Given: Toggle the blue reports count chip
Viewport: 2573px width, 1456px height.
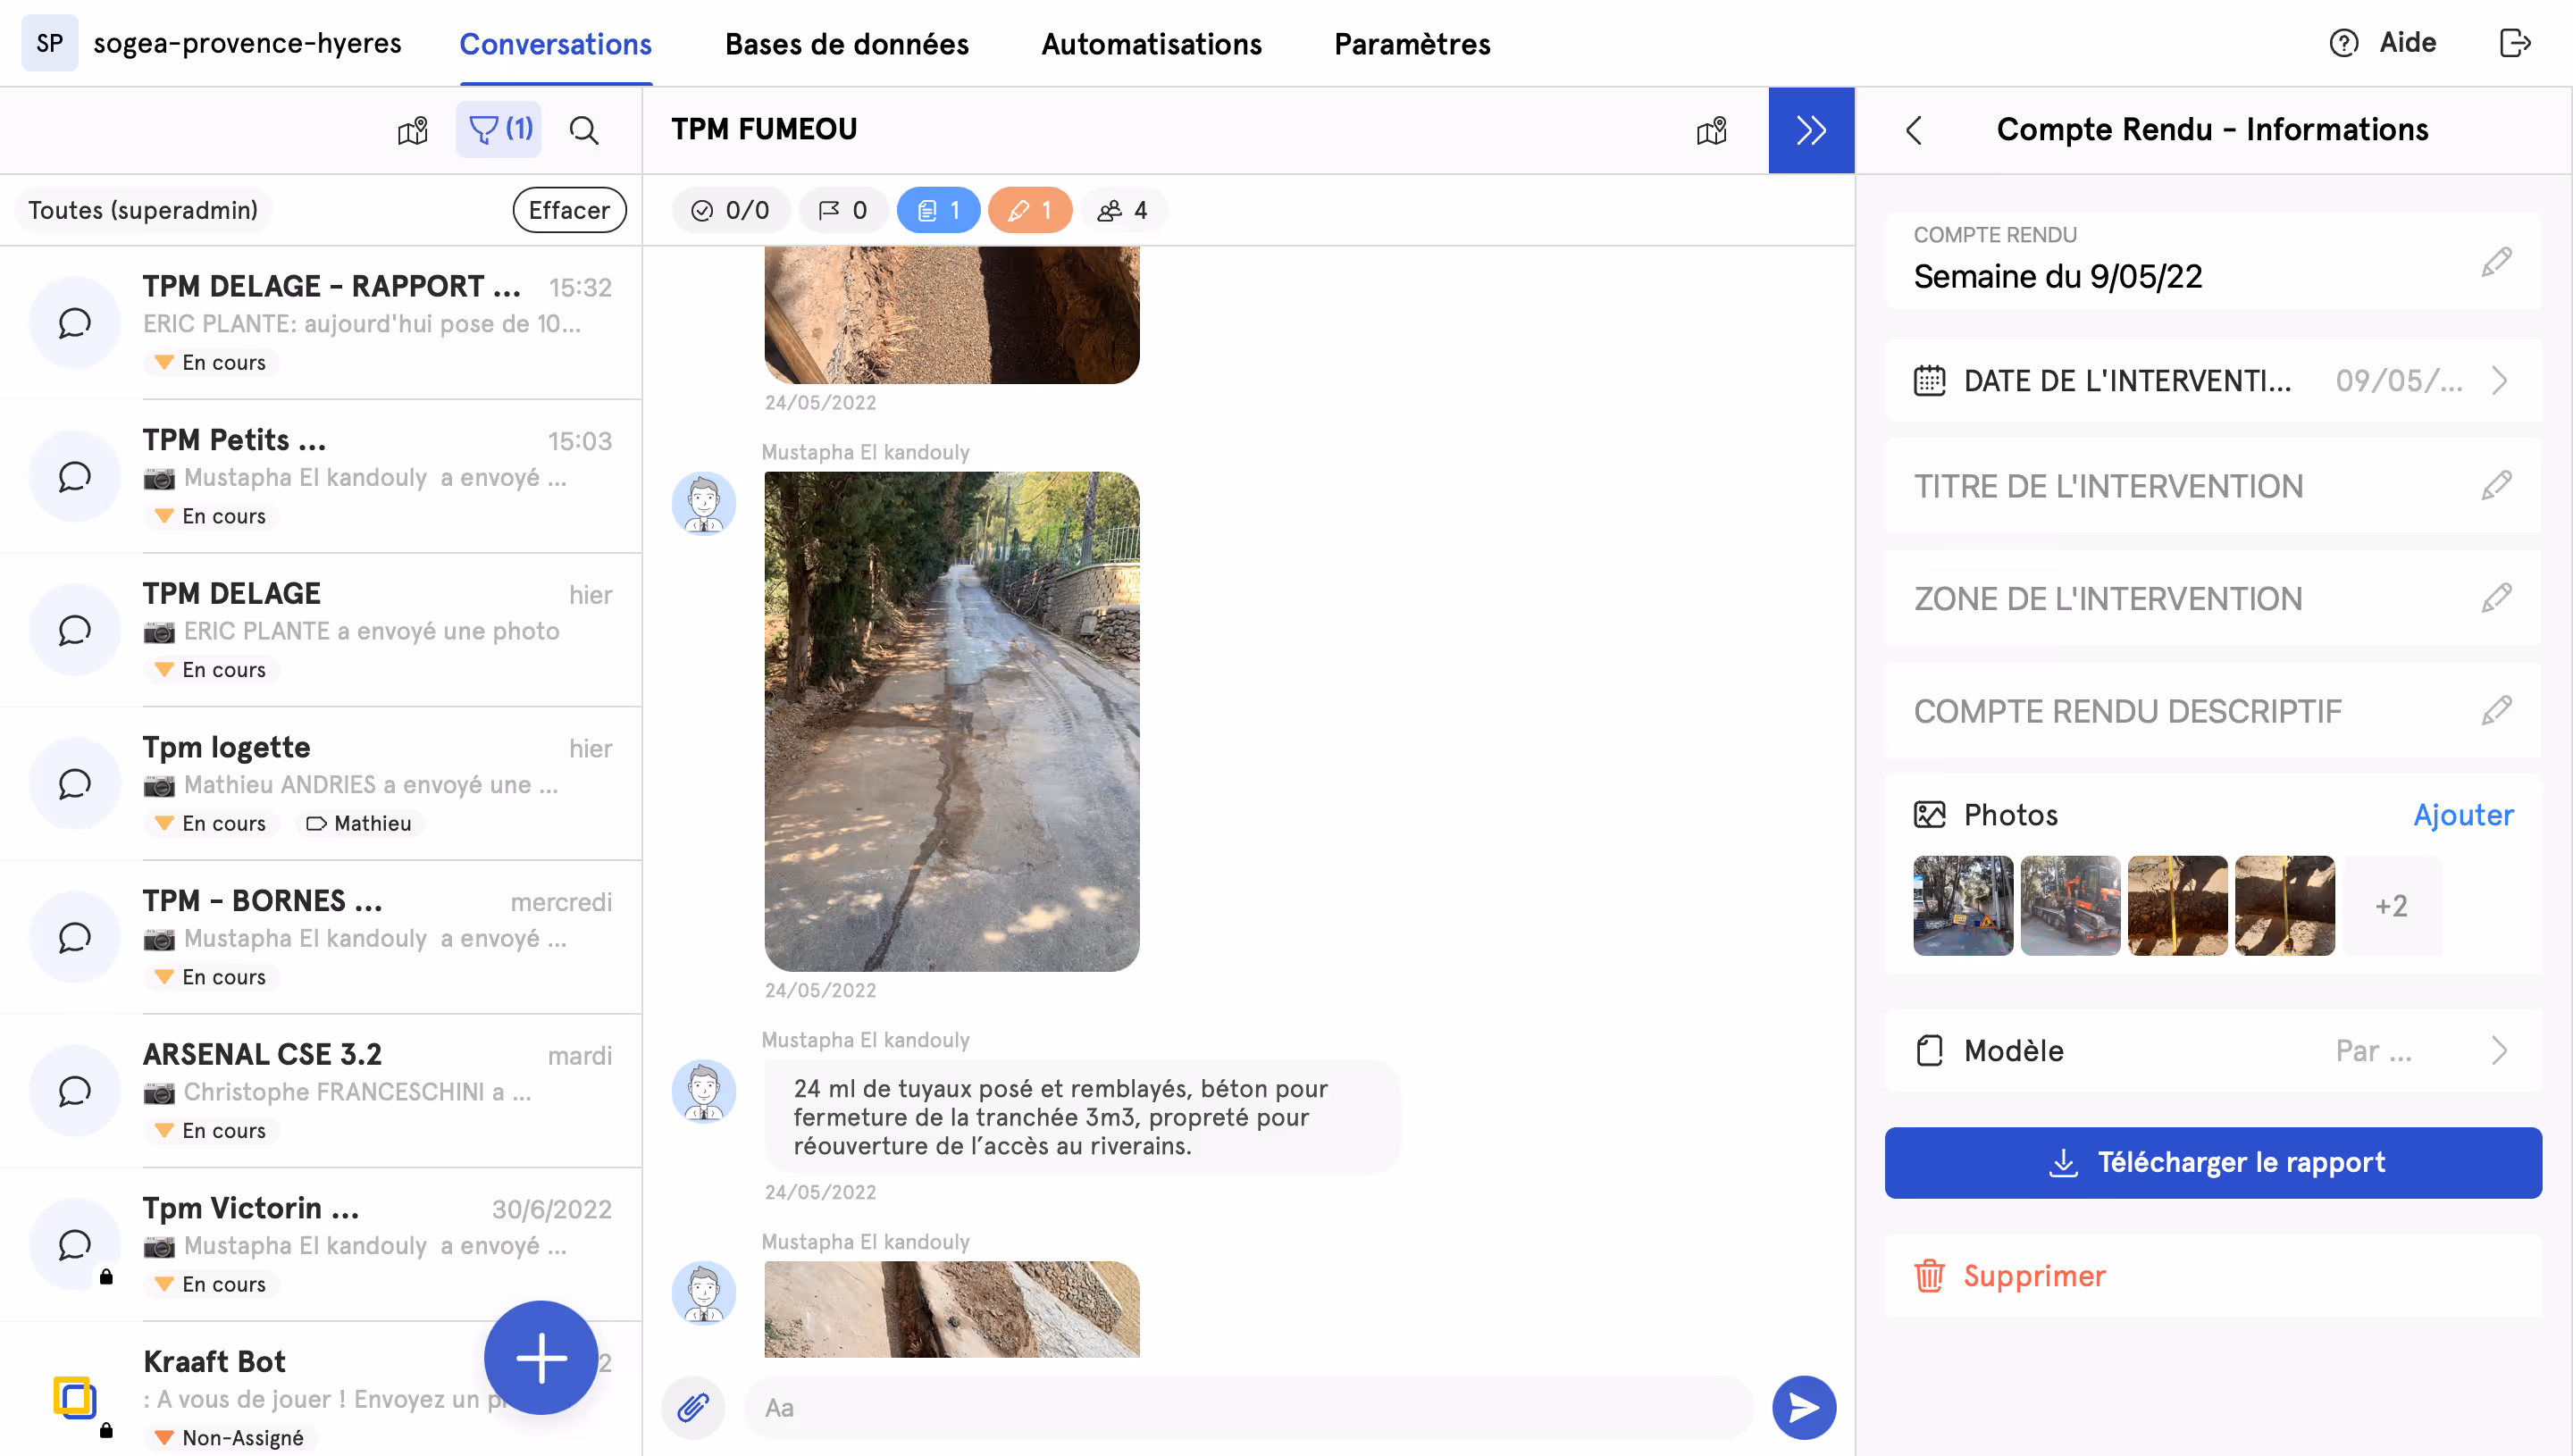Looking at the screenshot, I should [937, 210].
